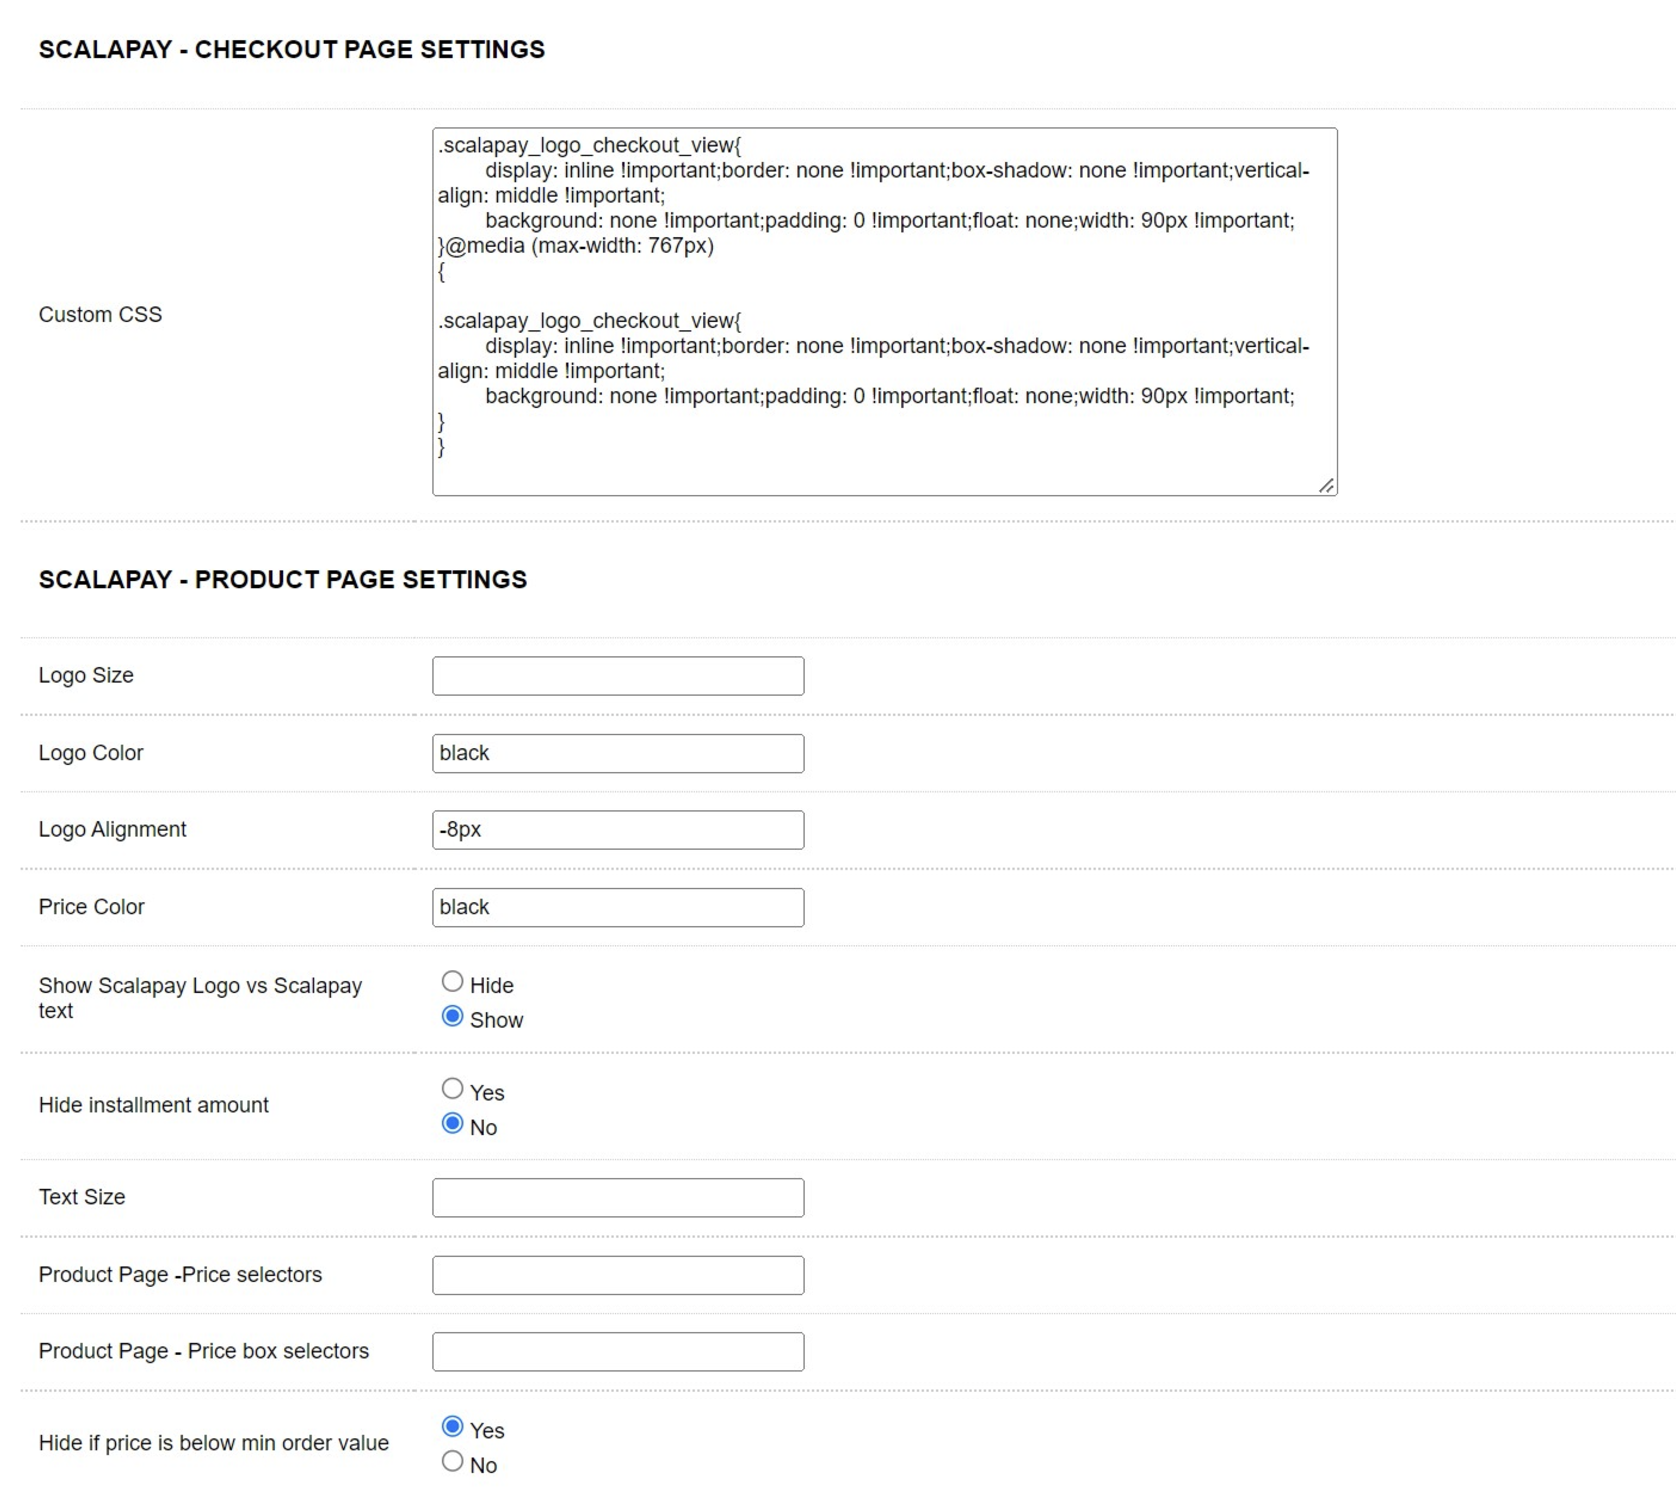Click inside the Custom CSS textarea

coord(884,311)
